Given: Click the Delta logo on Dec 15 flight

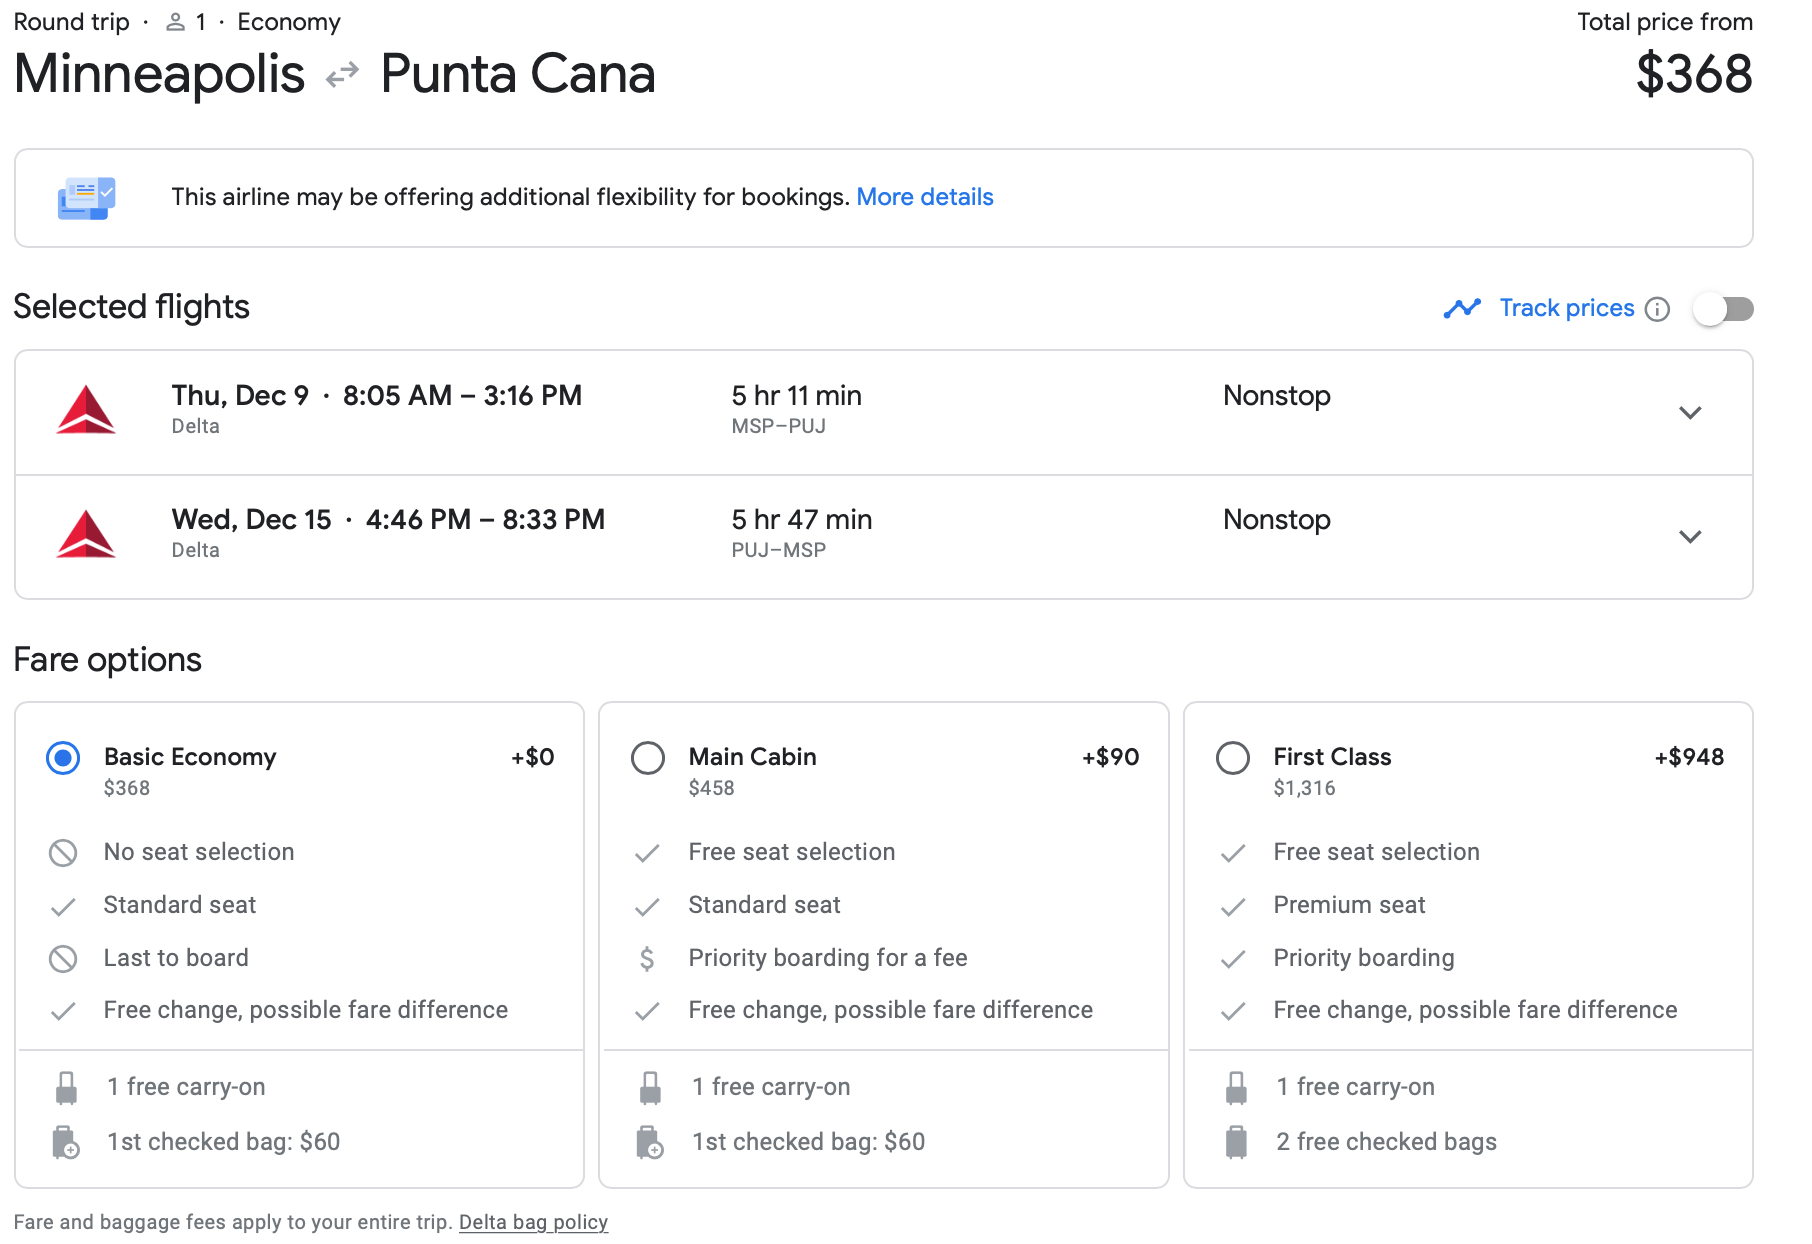Looking at the screenshot, I should click(86, 534).
